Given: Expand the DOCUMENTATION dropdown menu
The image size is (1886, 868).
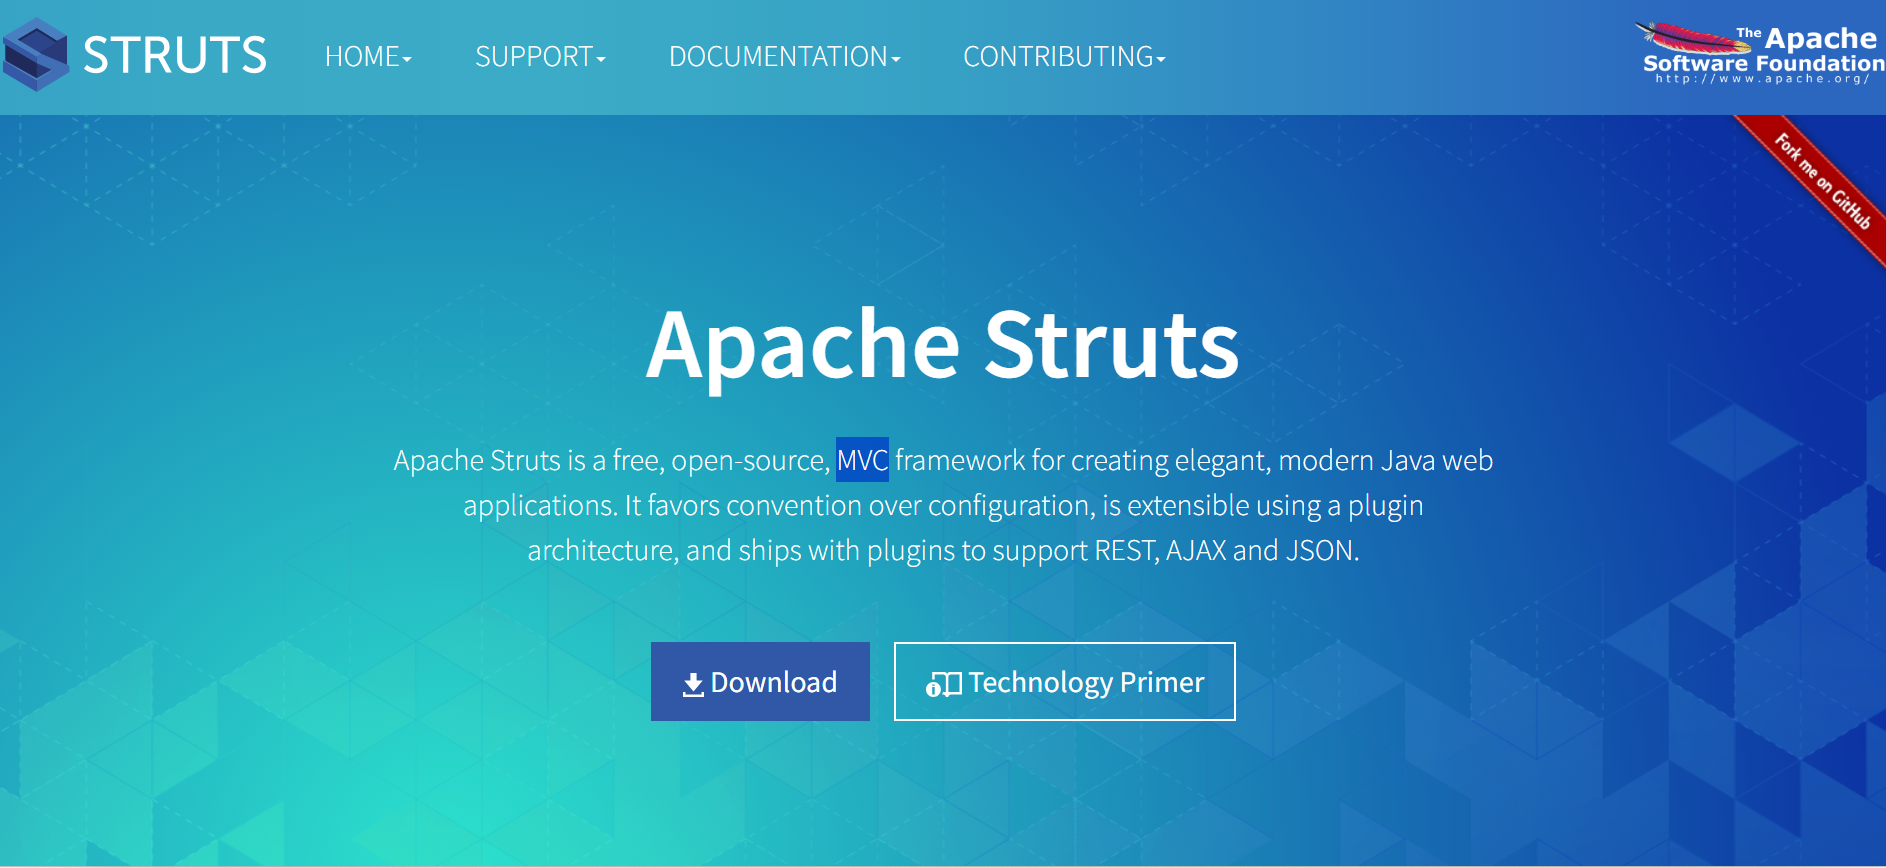Looking at the screenshot, I should [778, 57].
